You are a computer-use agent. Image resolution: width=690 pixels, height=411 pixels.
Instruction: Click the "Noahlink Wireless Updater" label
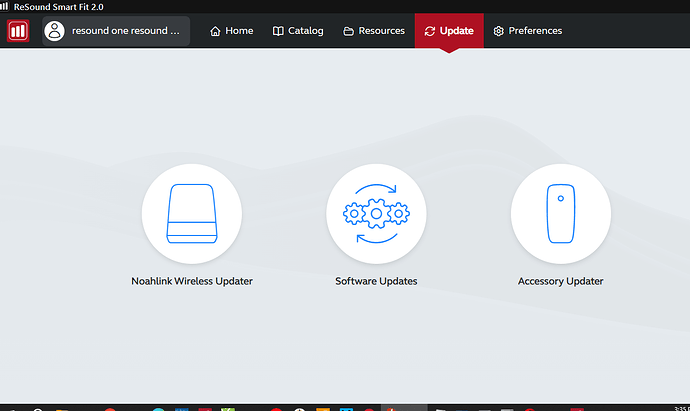(192, 281)
